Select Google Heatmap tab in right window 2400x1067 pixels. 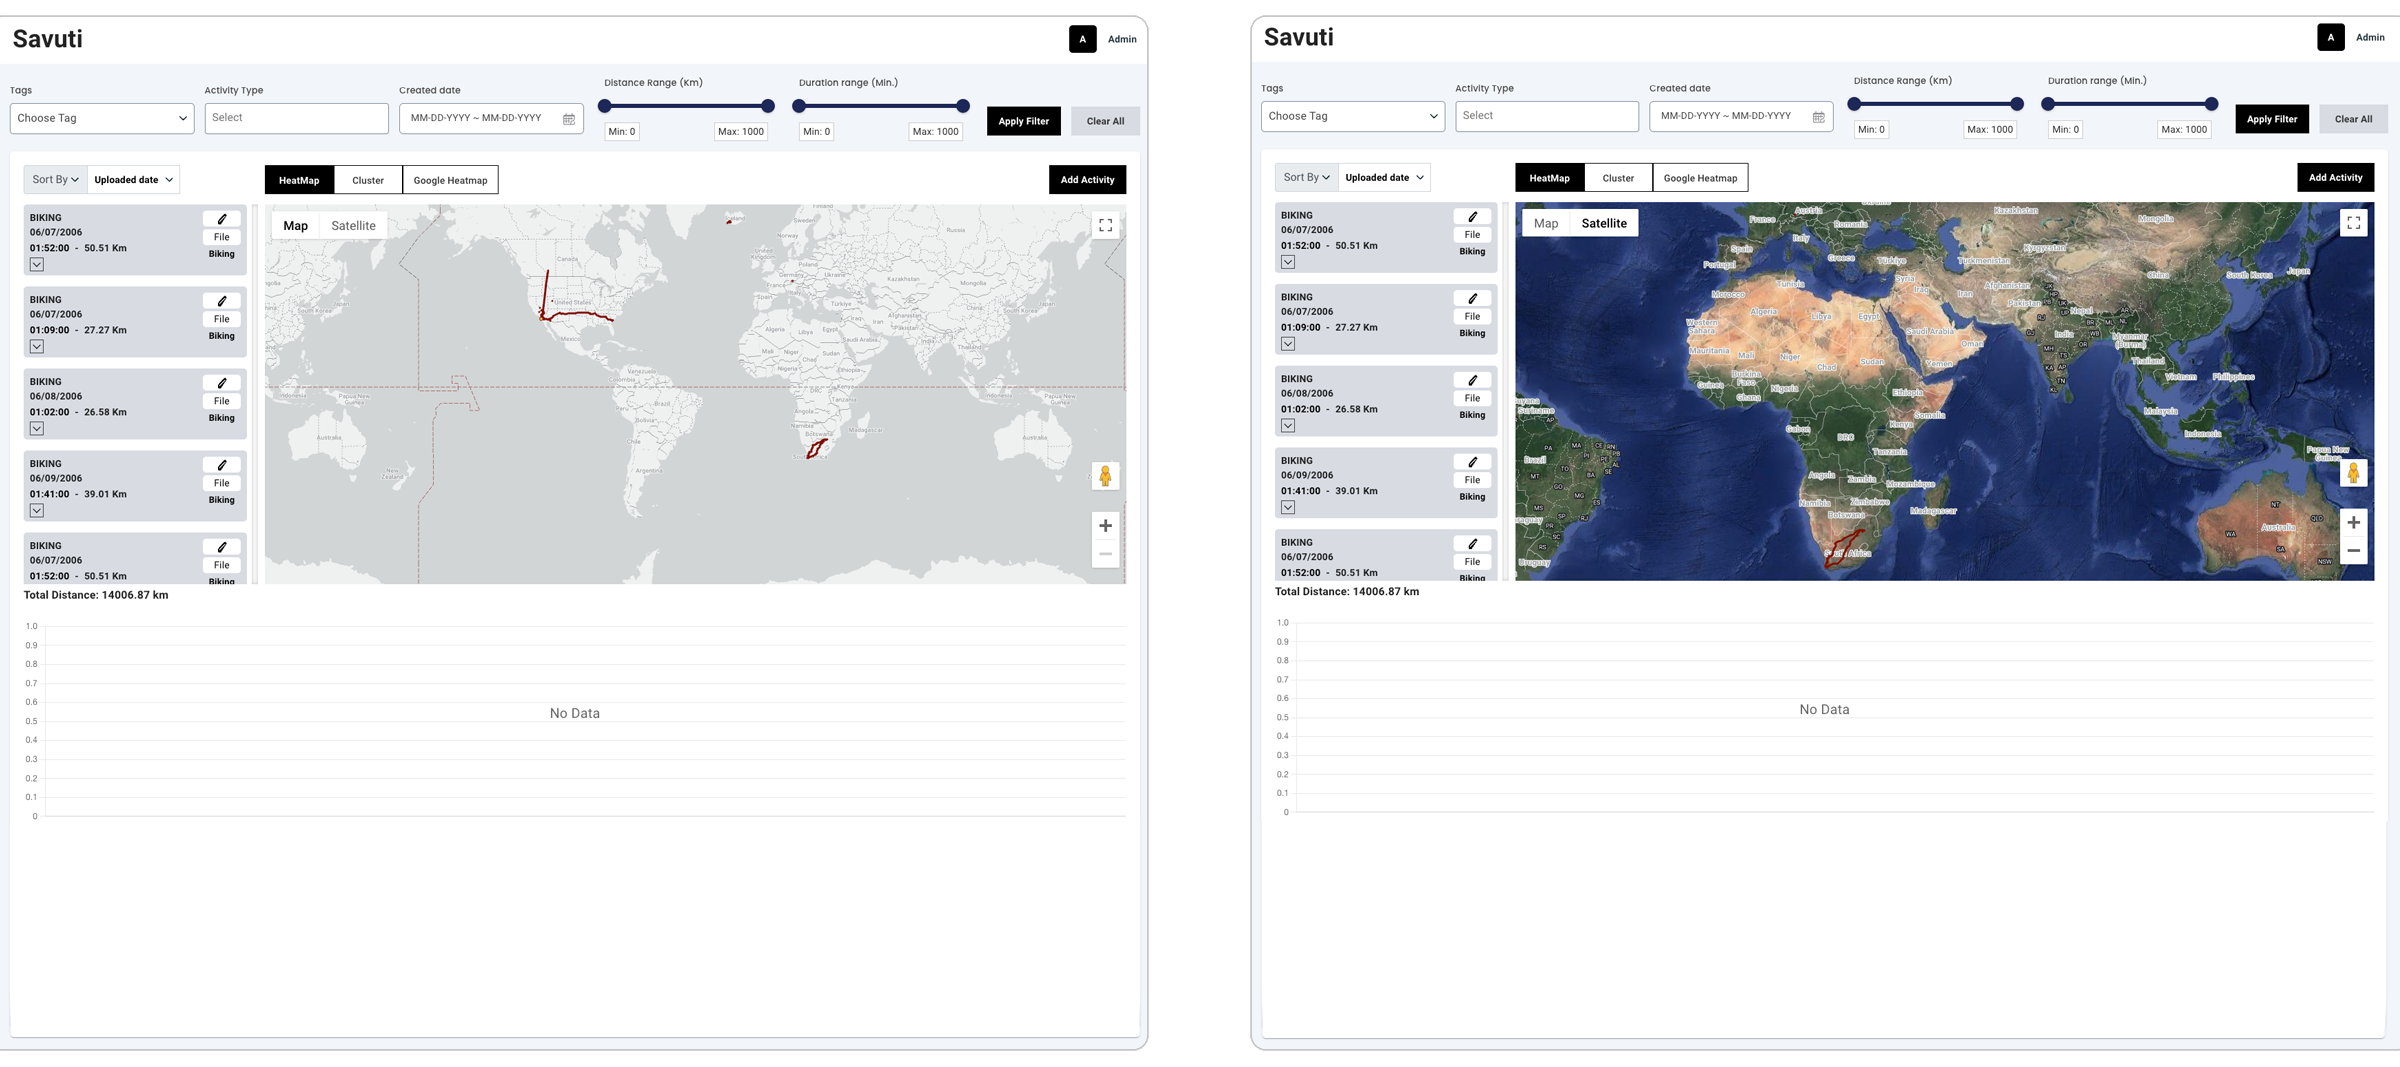[x=1699, y=178]
